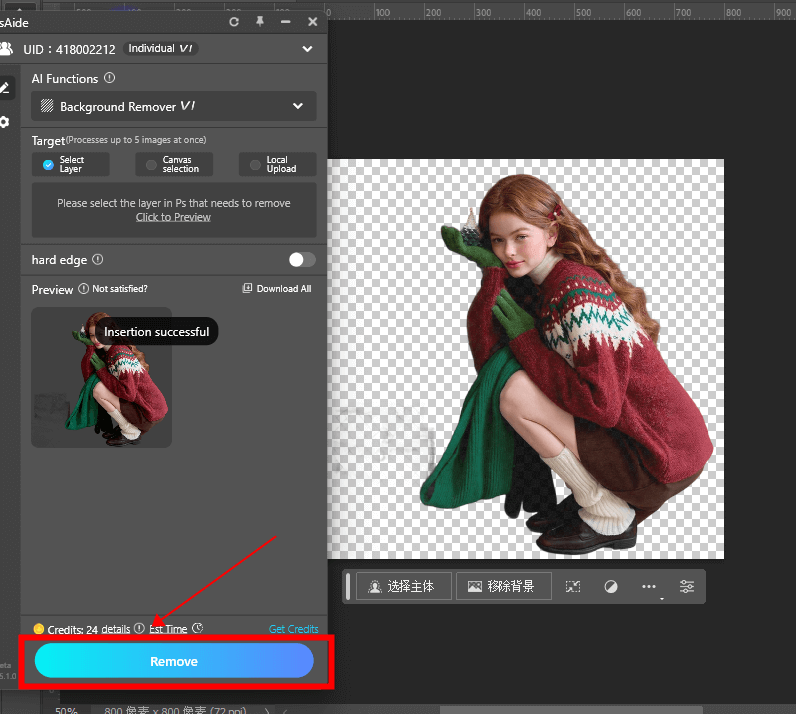Click the 移除背景 remove background button
796x714 pixels.
tap(504, 587)
